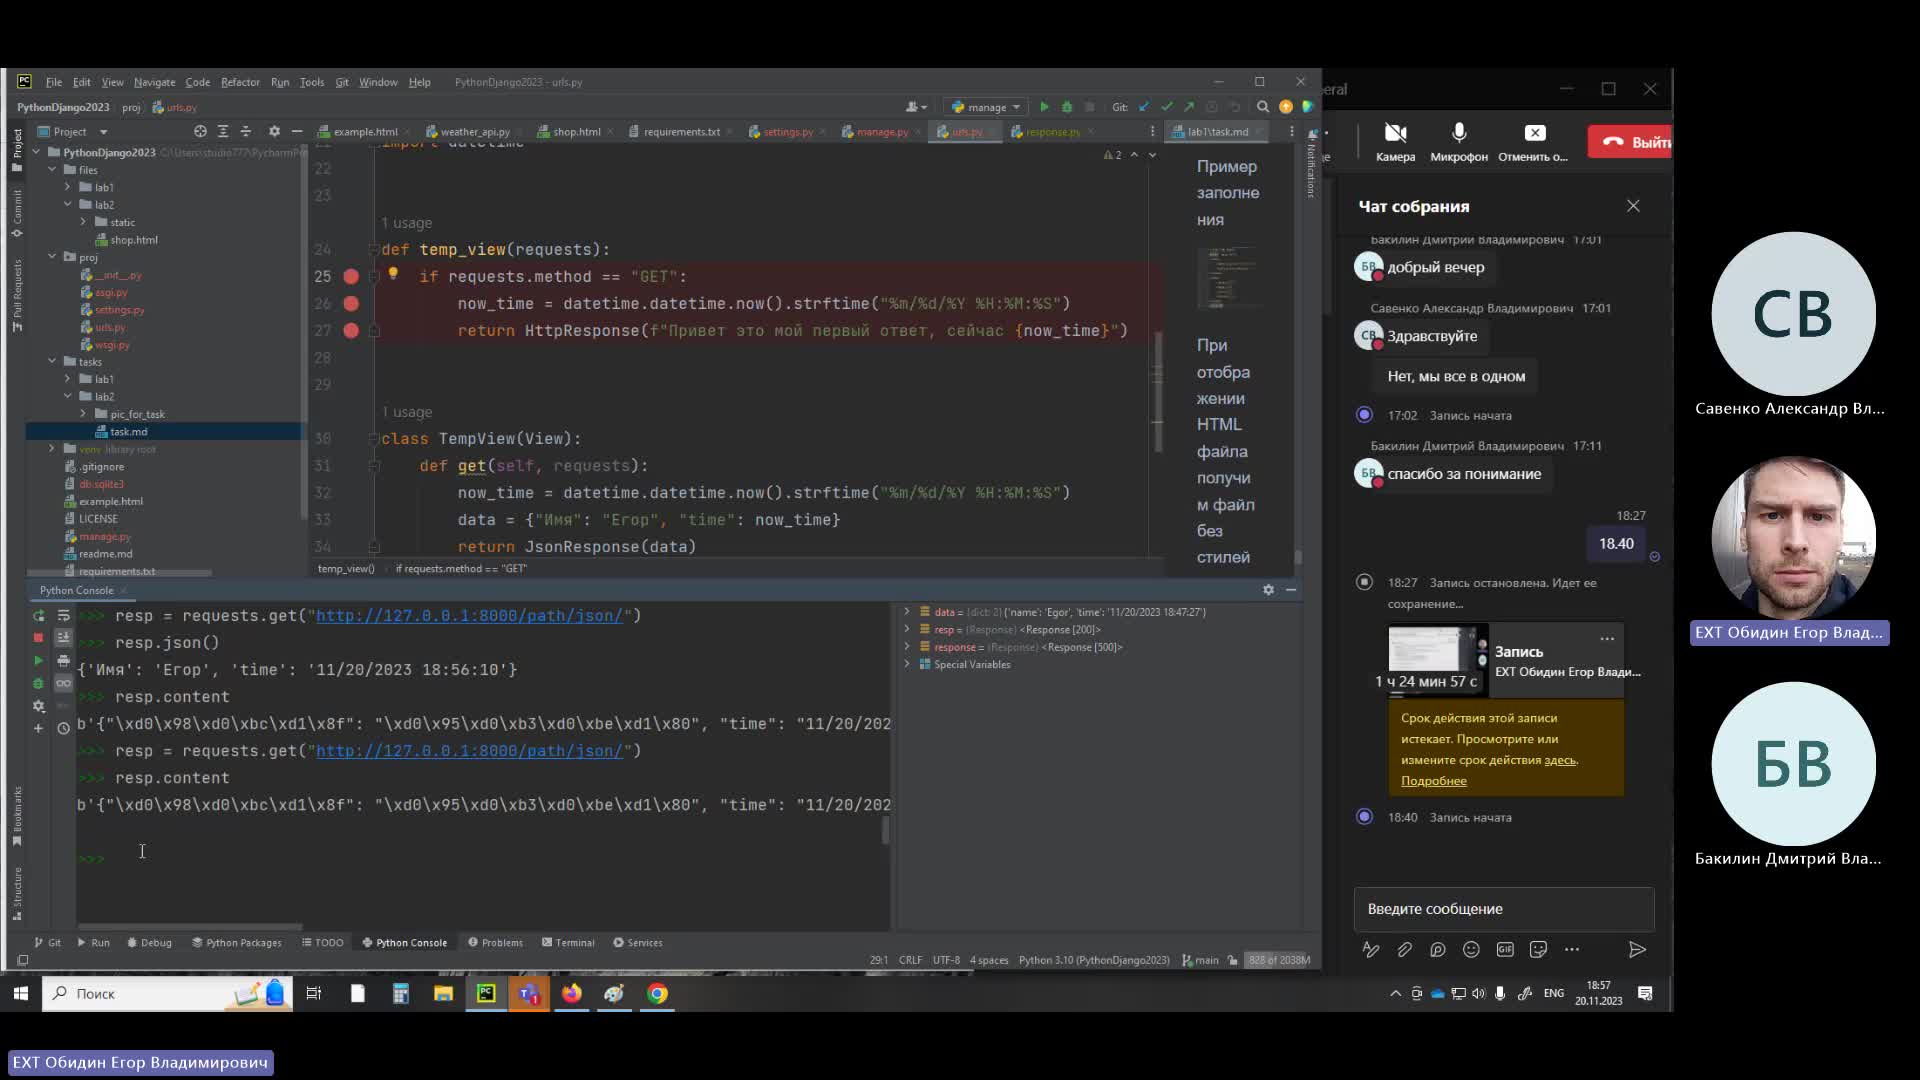
Task: Open GIF picker in Teams chat
Action: point(1505,950)
